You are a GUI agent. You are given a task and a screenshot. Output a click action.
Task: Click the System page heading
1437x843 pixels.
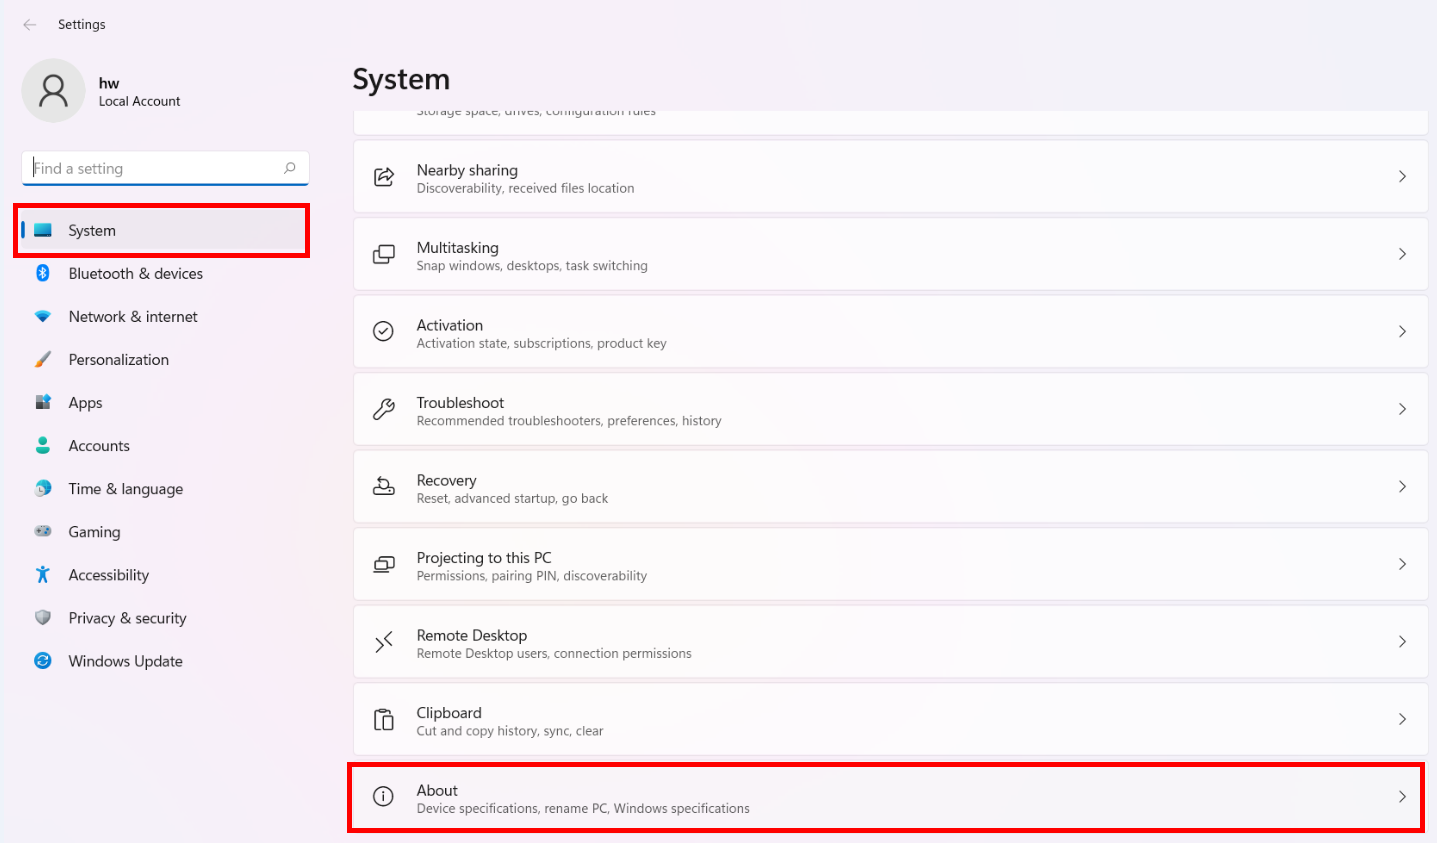(401, 79)
